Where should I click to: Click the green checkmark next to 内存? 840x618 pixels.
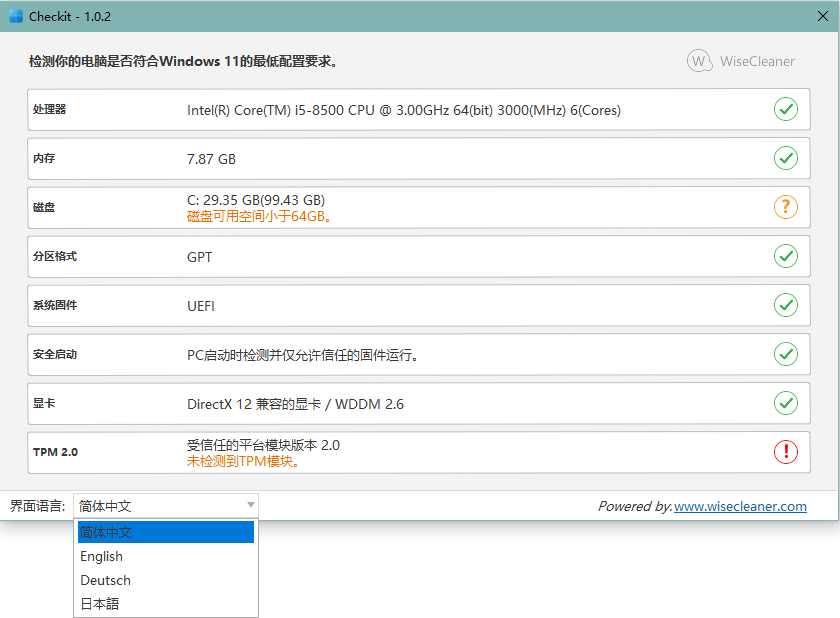[x=786, y=158]
